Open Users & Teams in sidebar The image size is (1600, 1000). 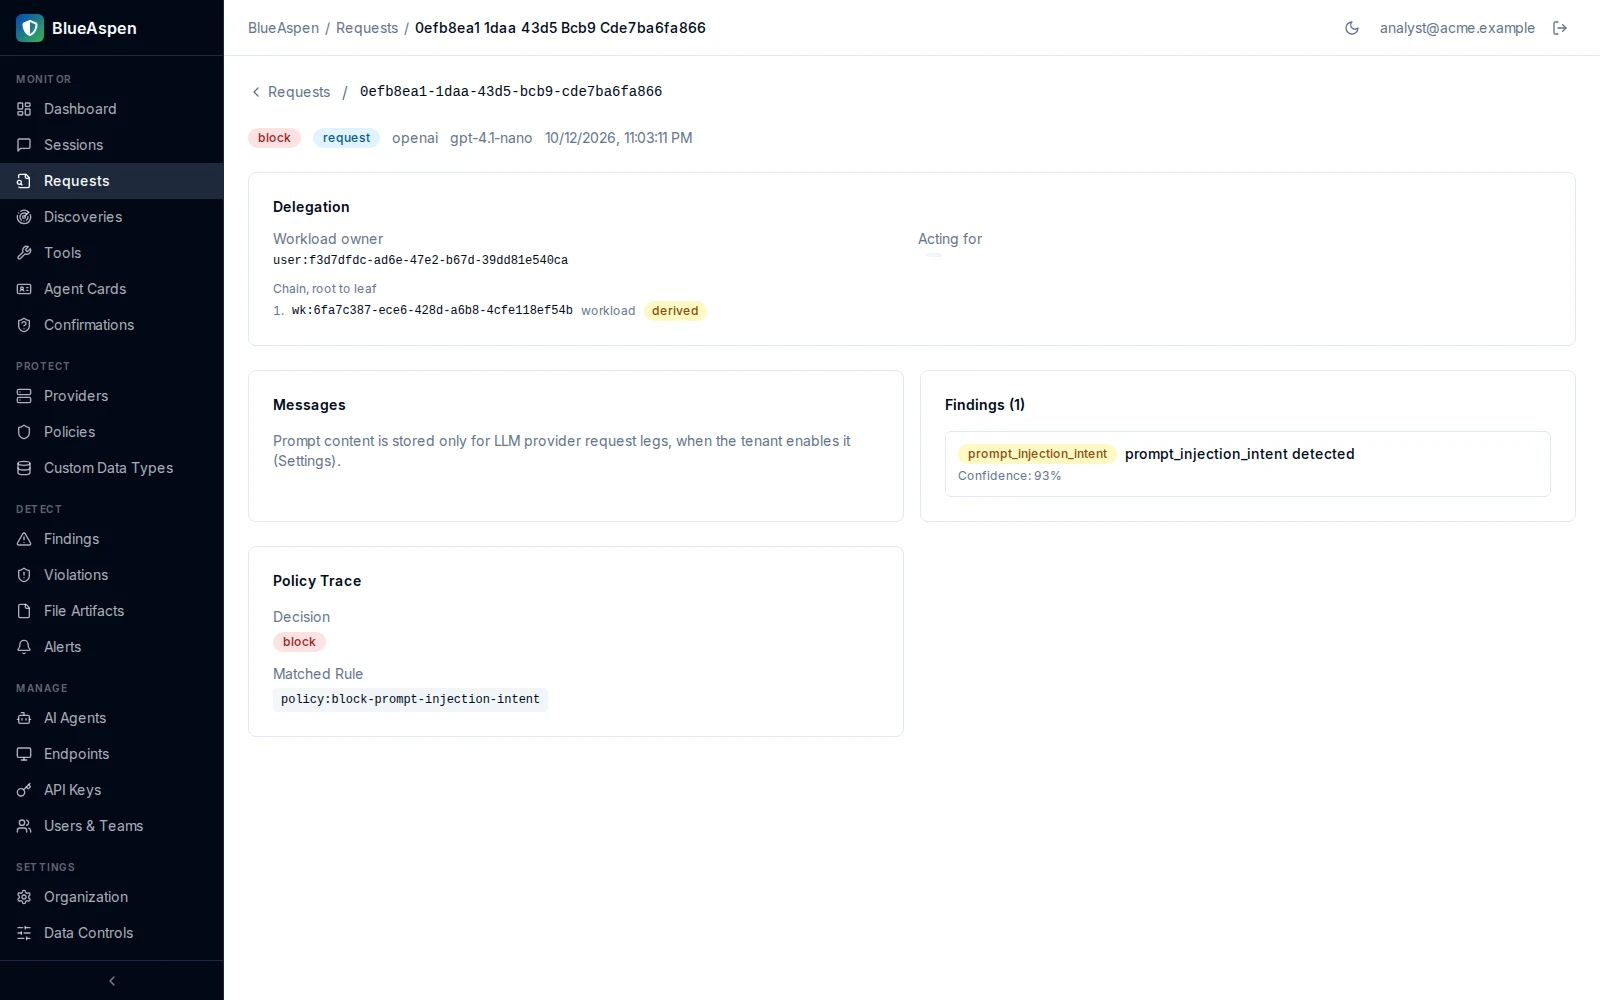coord(112,826)
